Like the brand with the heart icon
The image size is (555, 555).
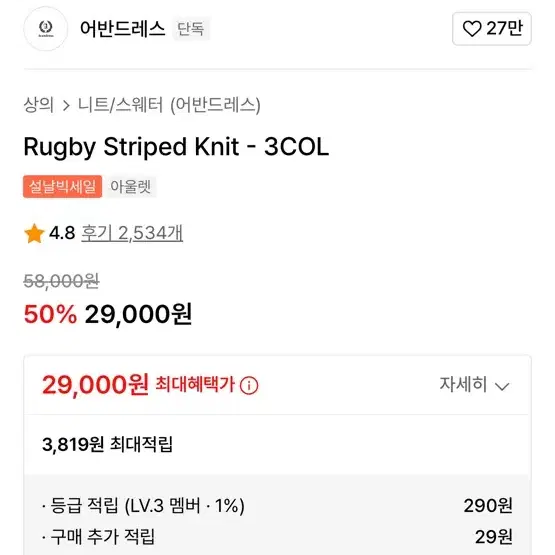472,29
